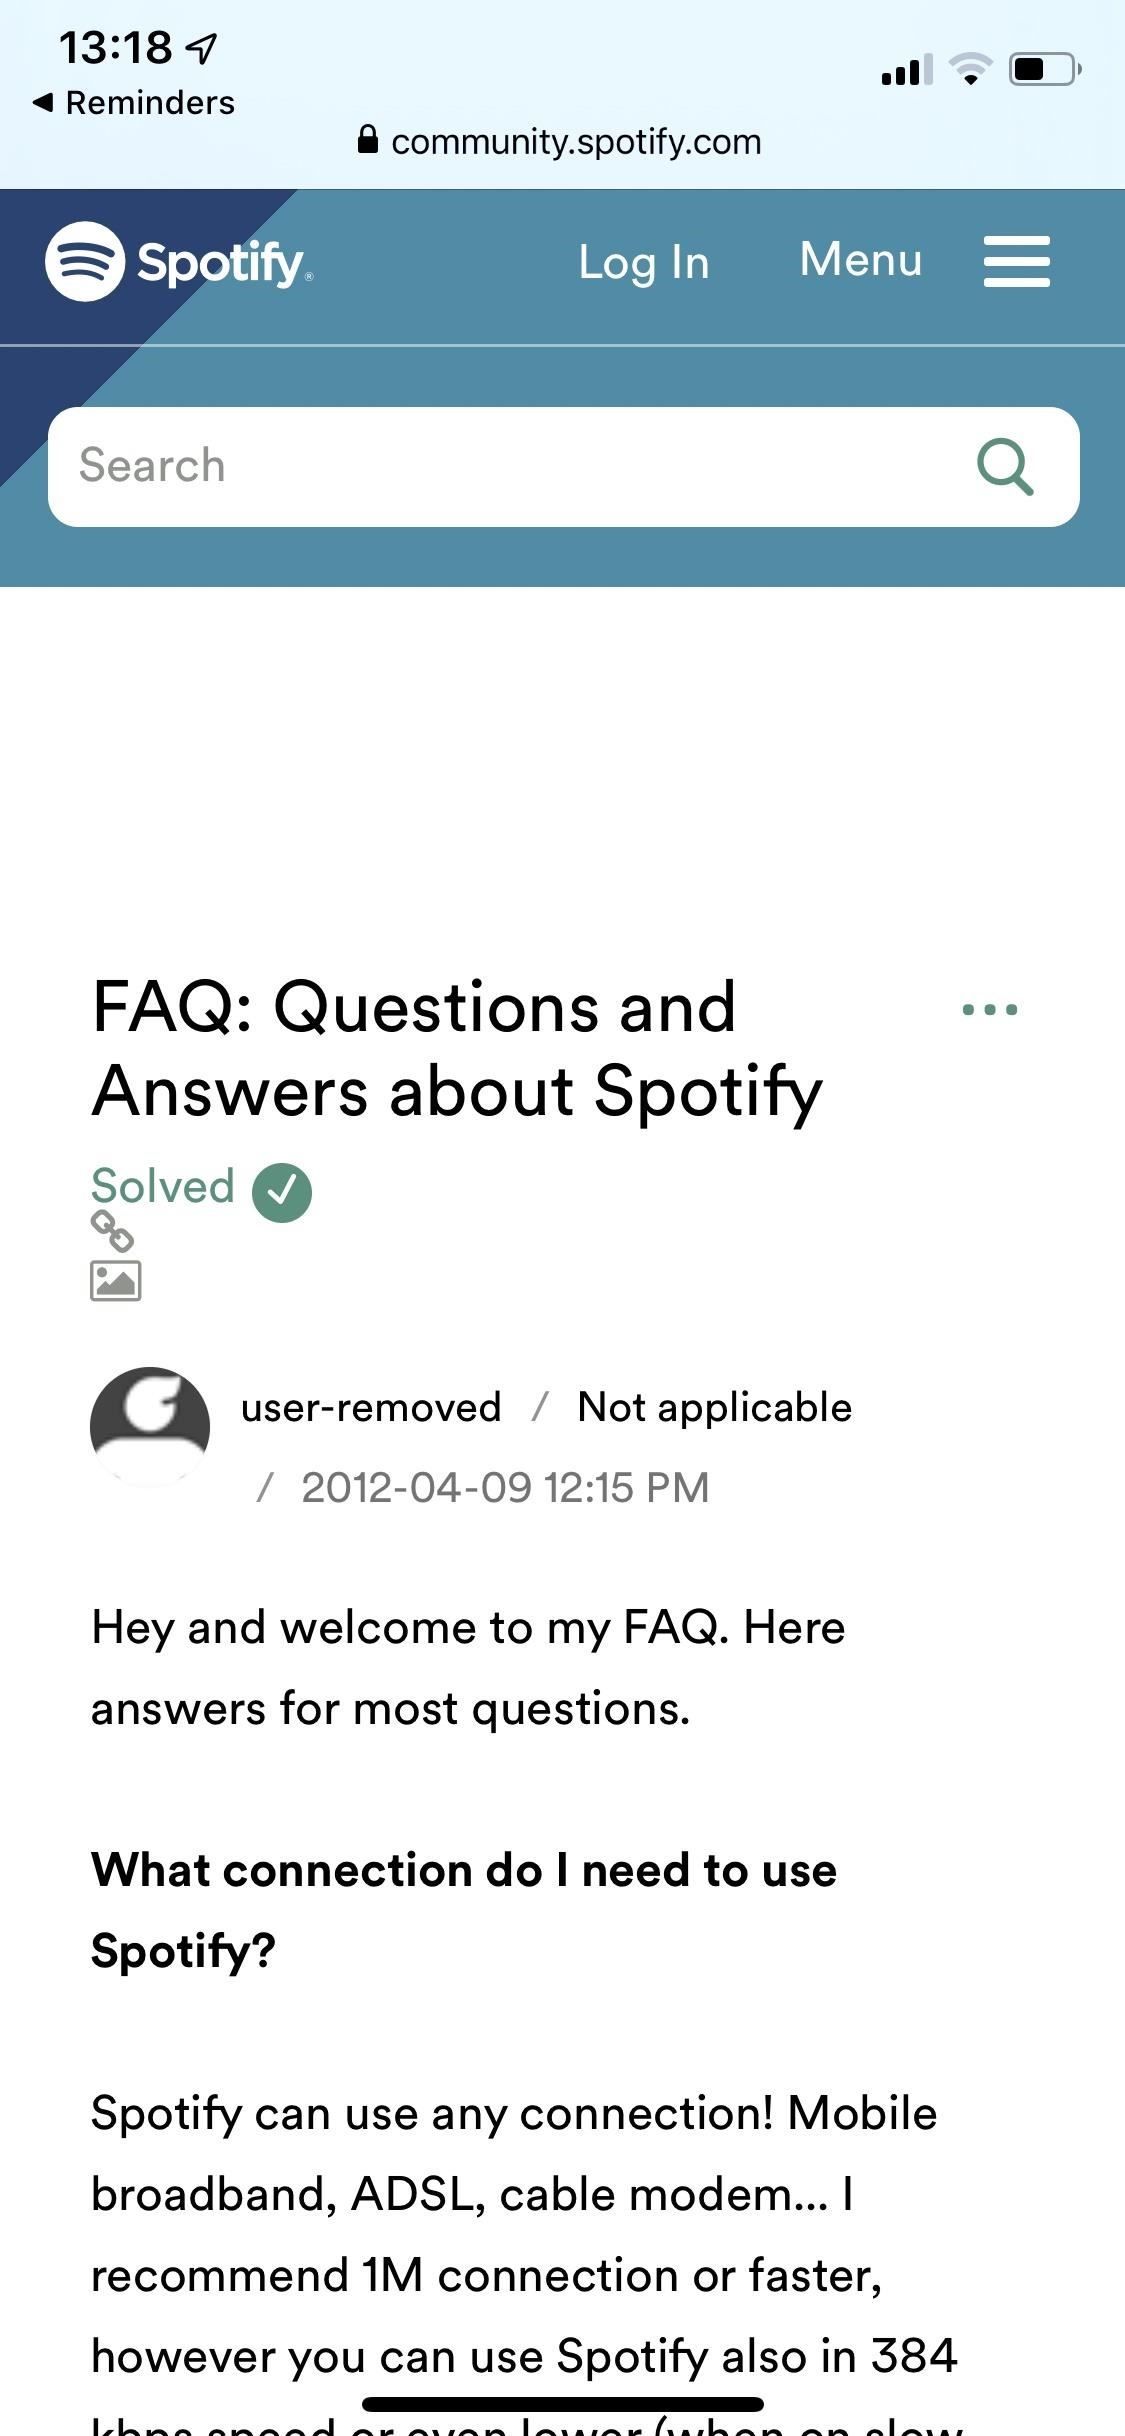This screenshot has height=2436, width=1125.
Task: Go back to the Reminders app
Action: tap(135, 102)
